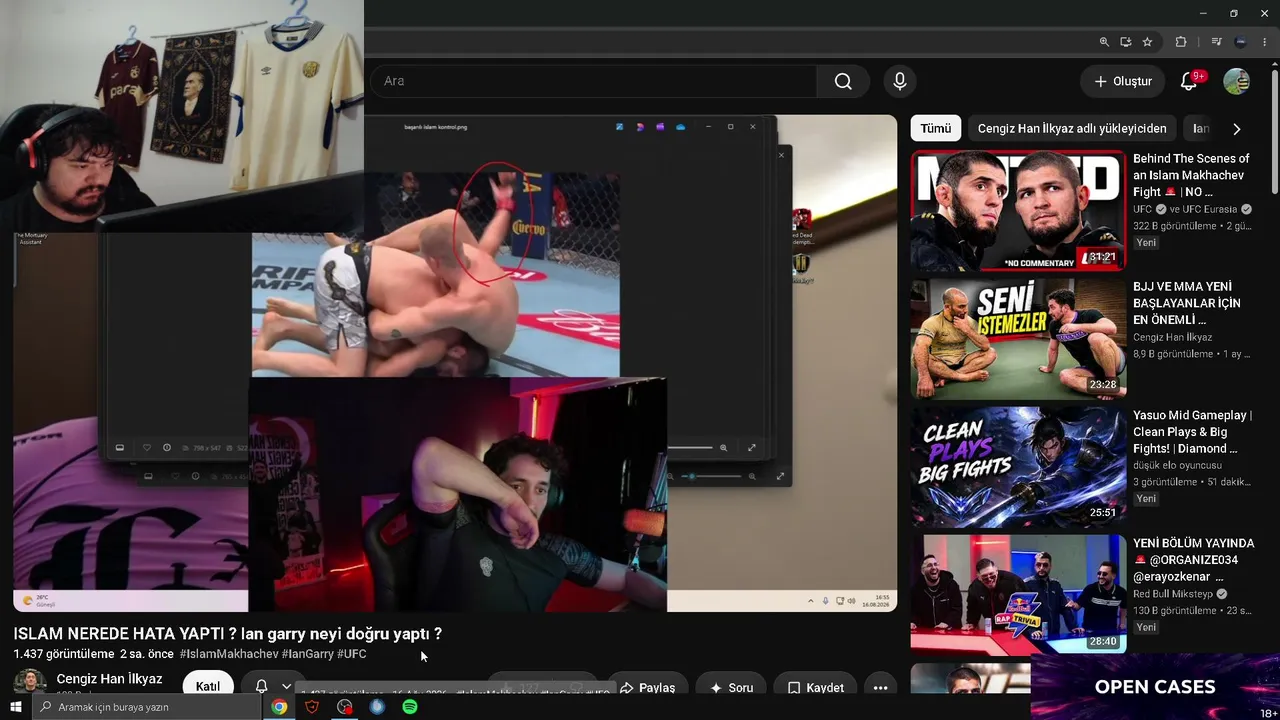
Task: Open the Cengiz Han İlkyaz channel name link
Action: (109, 679)
